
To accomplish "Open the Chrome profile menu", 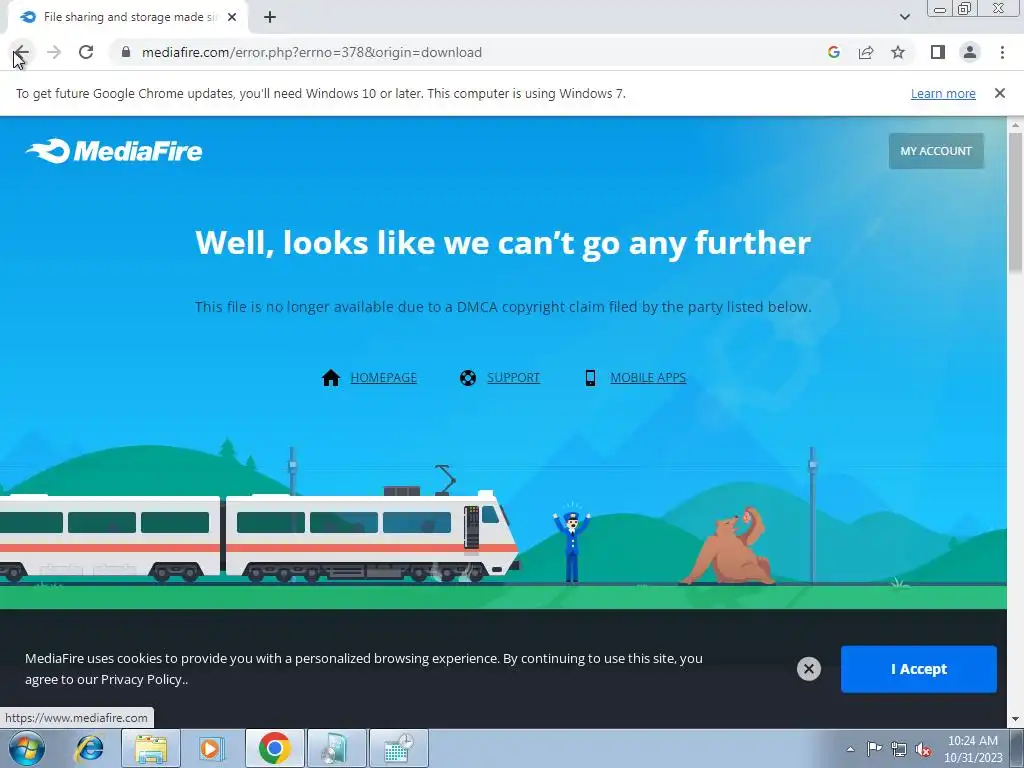I will click(x=970, y=52).
